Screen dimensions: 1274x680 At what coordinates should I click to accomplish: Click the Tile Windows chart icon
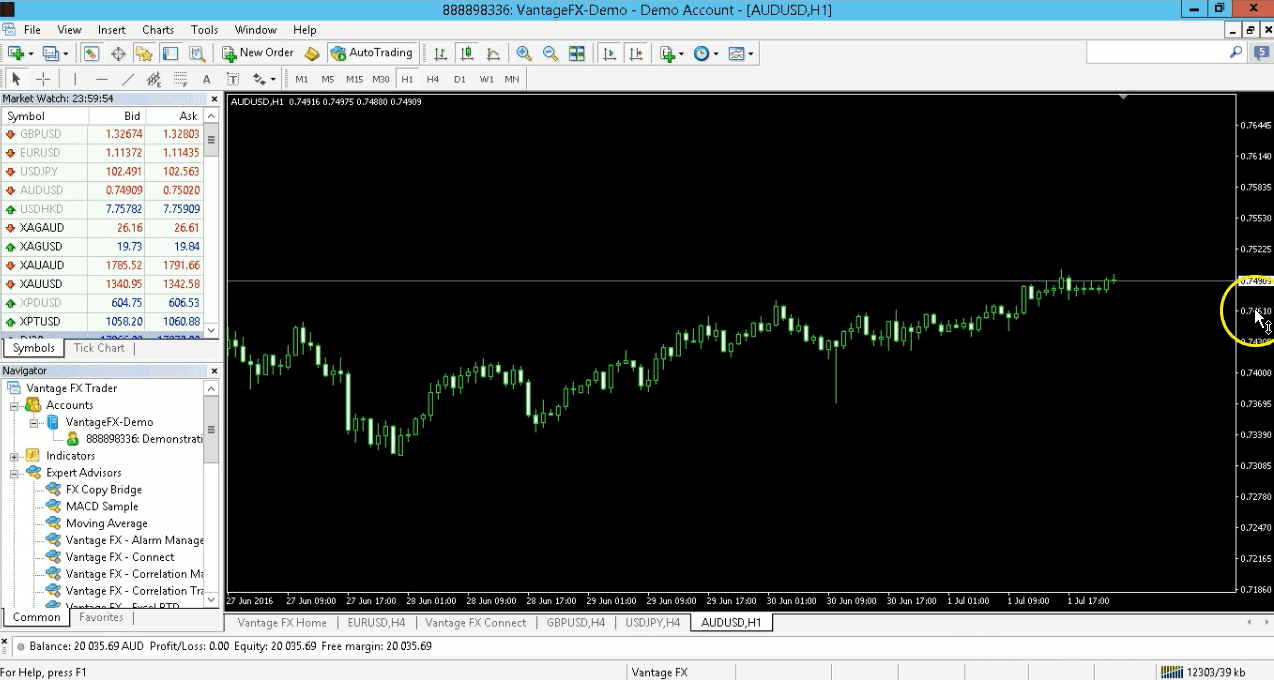point(577,53)
